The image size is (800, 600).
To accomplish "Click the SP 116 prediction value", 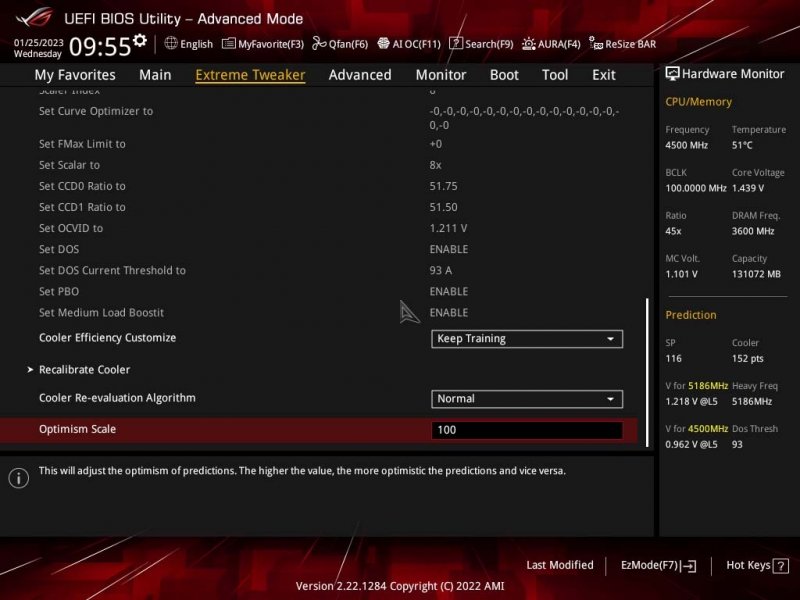I will tap(673, 359).
